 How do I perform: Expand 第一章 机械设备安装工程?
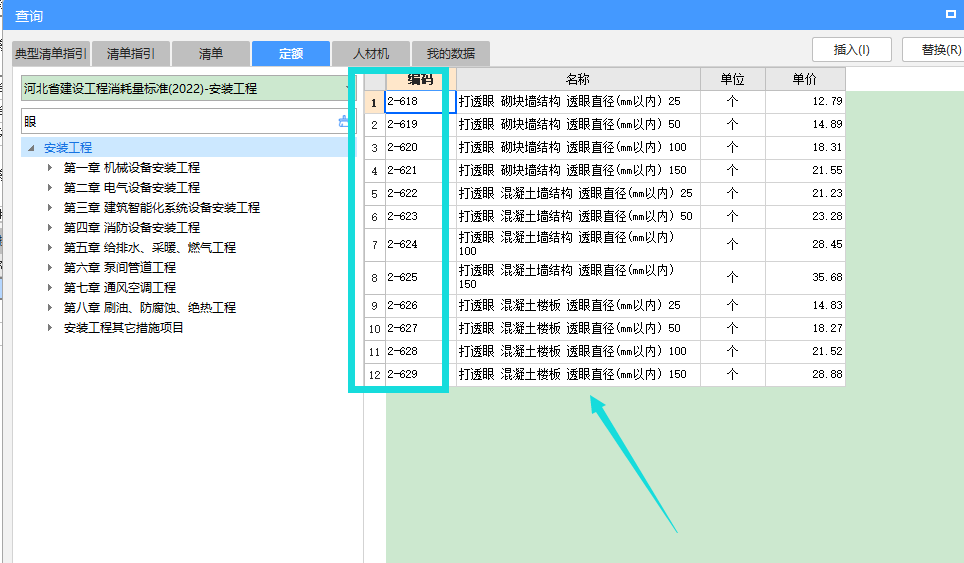[50, 167]
